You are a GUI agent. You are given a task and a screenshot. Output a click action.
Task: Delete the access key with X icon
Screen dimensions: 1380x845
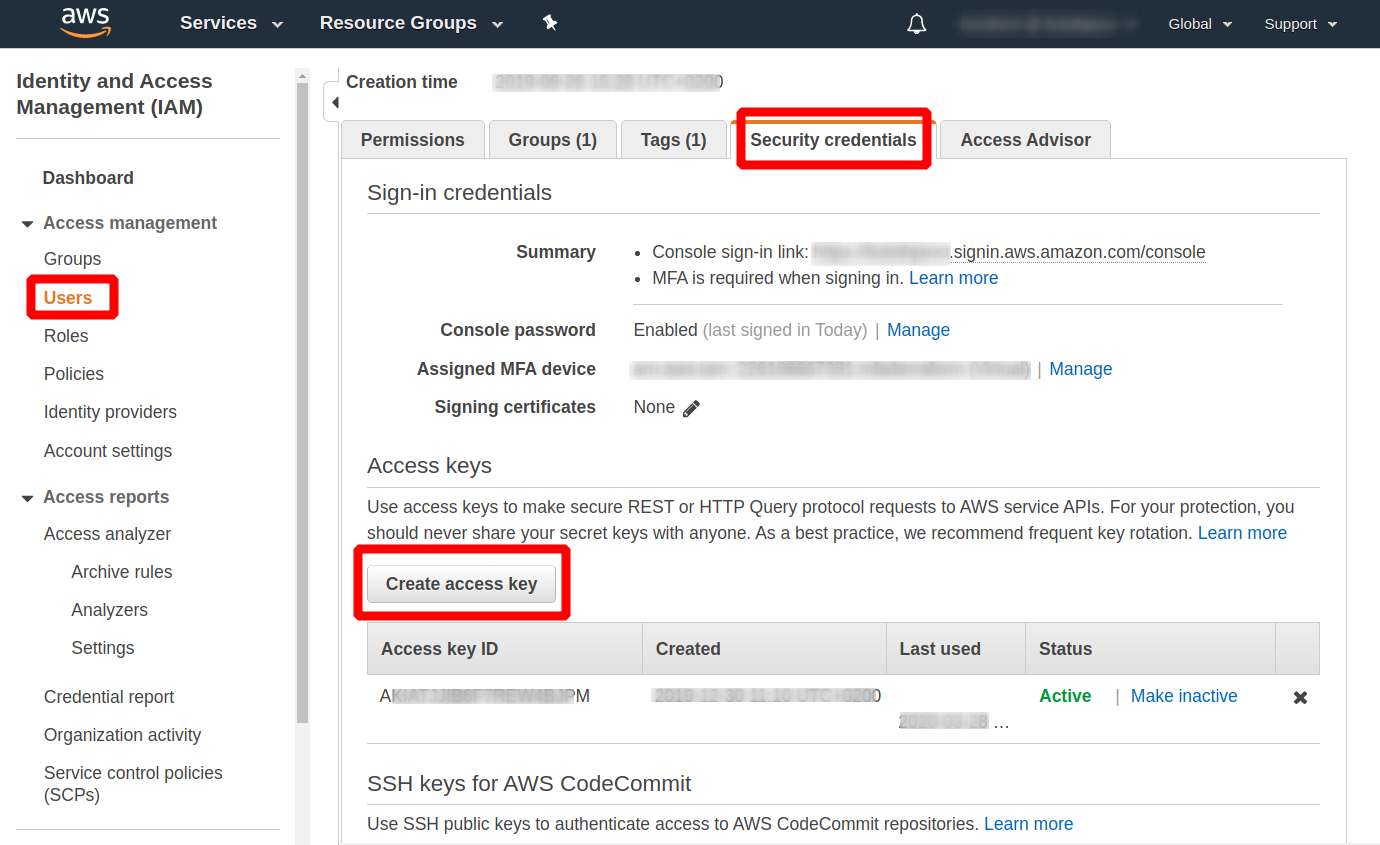pyautogui.click(x=1300, y=697)
